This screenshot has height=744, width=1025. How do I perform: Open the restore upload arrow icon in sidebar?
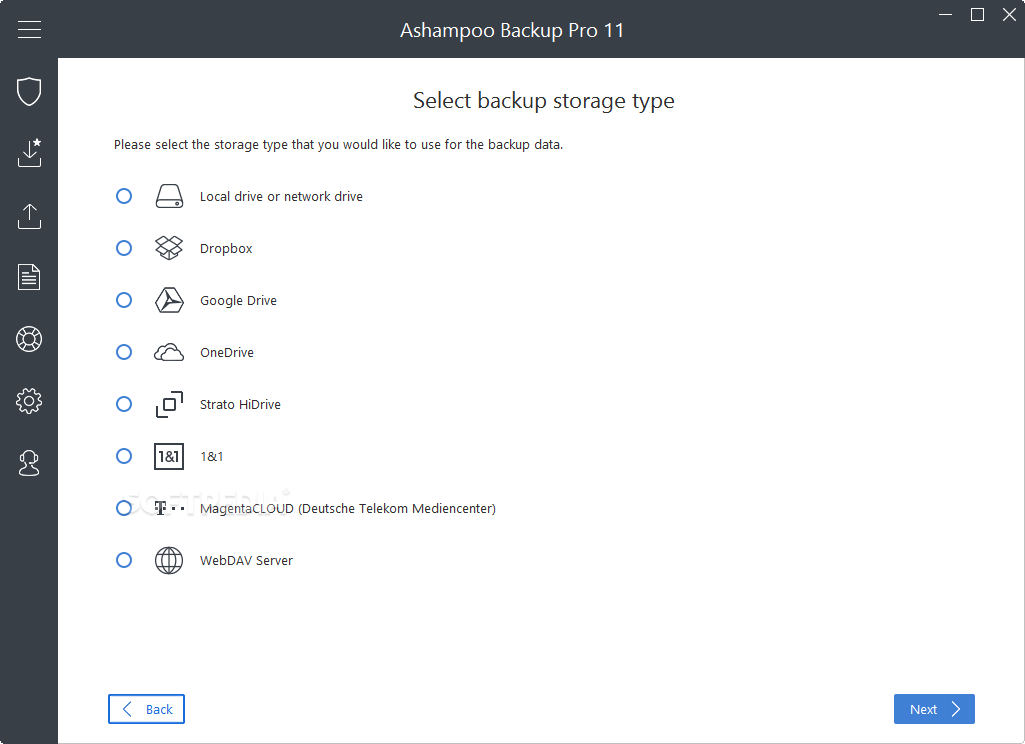pos(29,216)
